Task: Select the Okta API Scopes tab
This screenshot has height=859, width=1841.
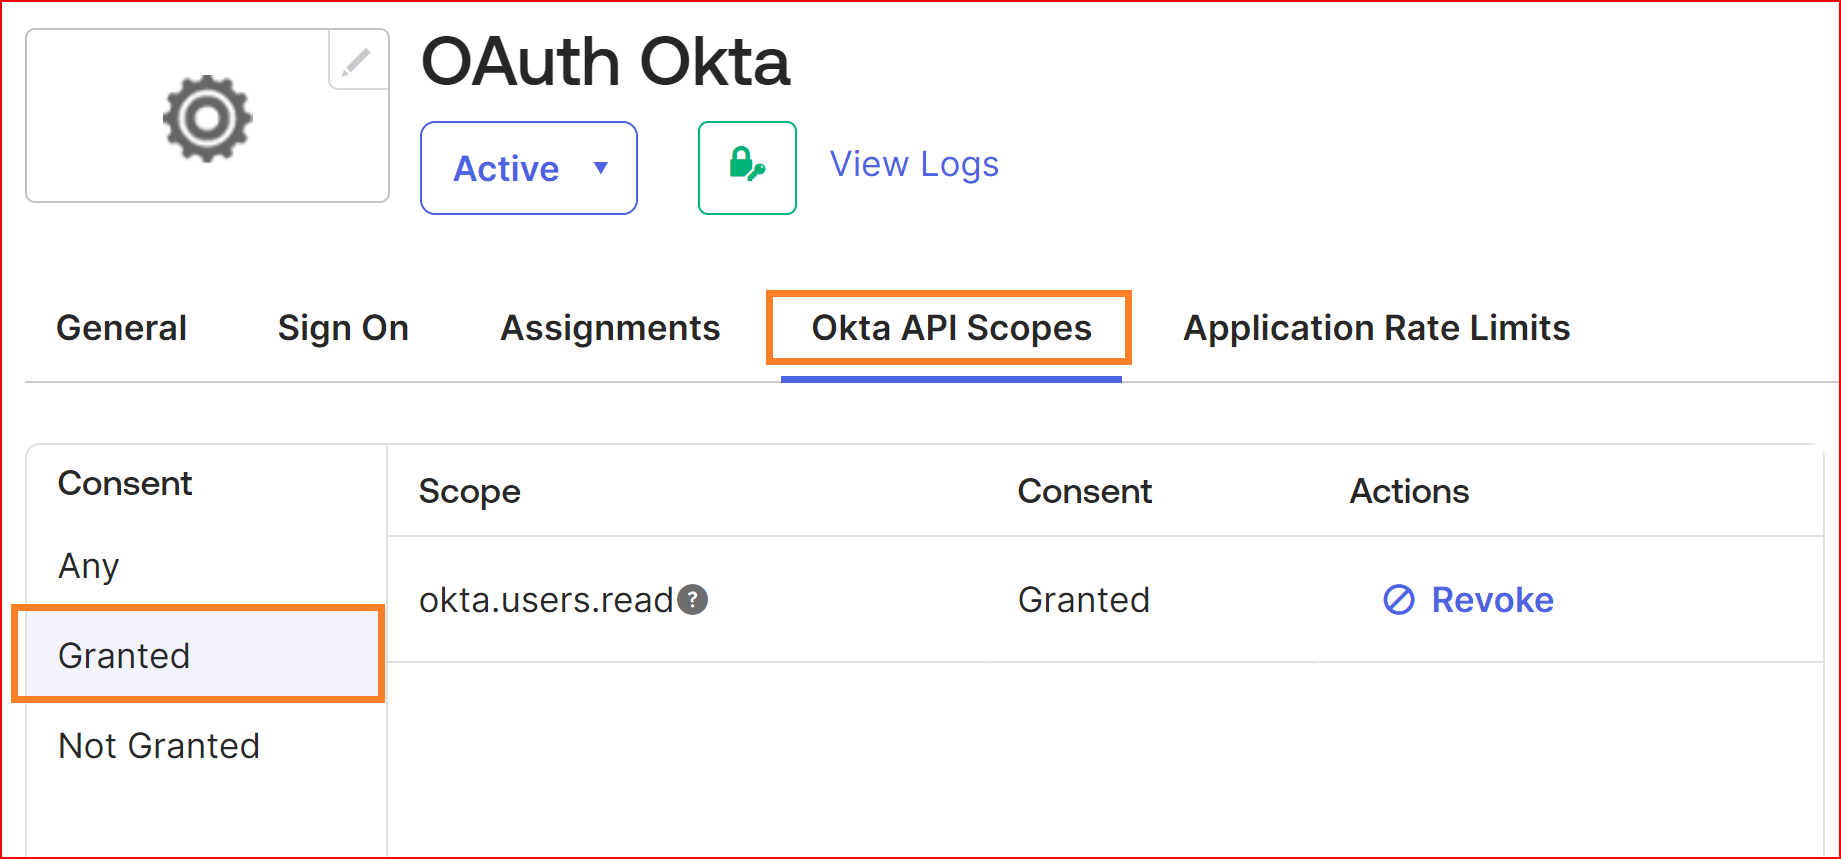Action: [x=951, y=328]
